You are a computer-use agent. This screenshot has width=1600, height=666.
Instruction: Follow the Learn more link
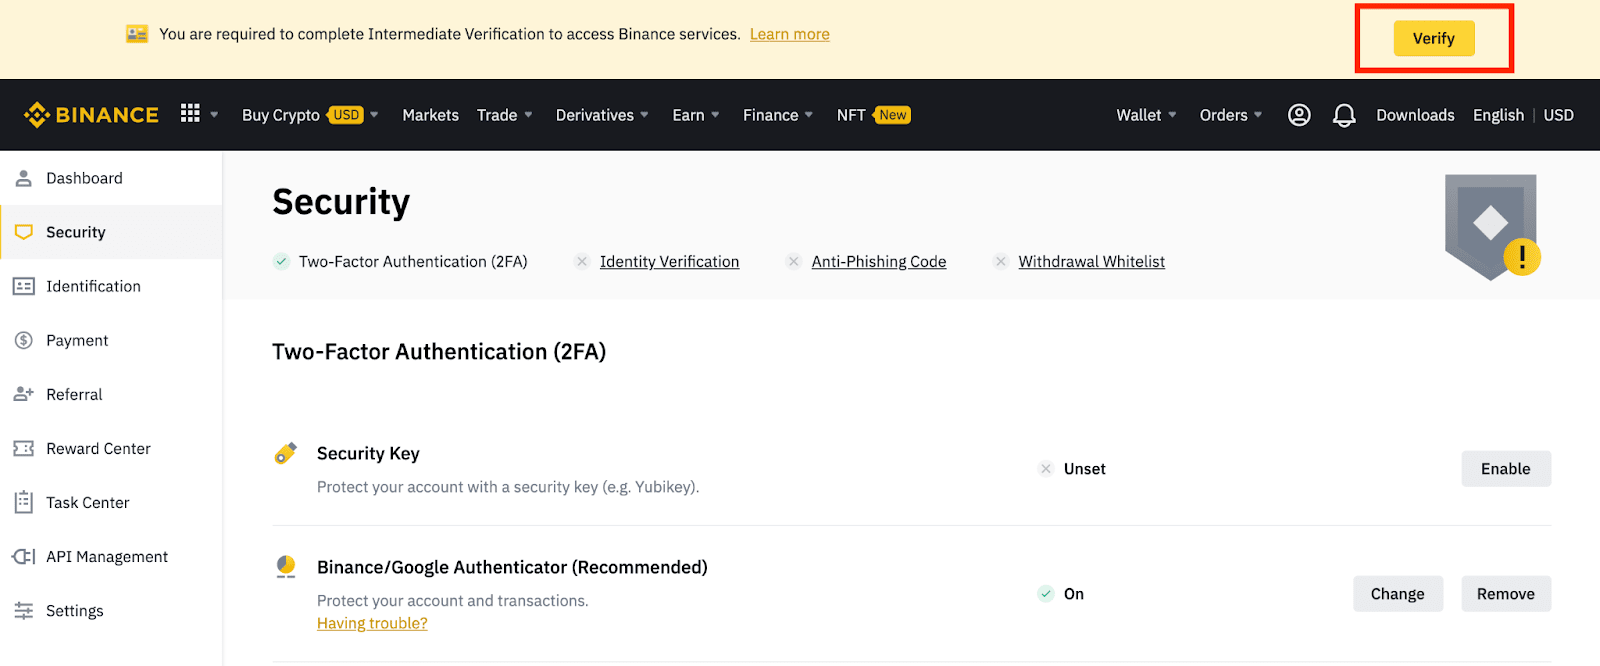click(790, 34)
